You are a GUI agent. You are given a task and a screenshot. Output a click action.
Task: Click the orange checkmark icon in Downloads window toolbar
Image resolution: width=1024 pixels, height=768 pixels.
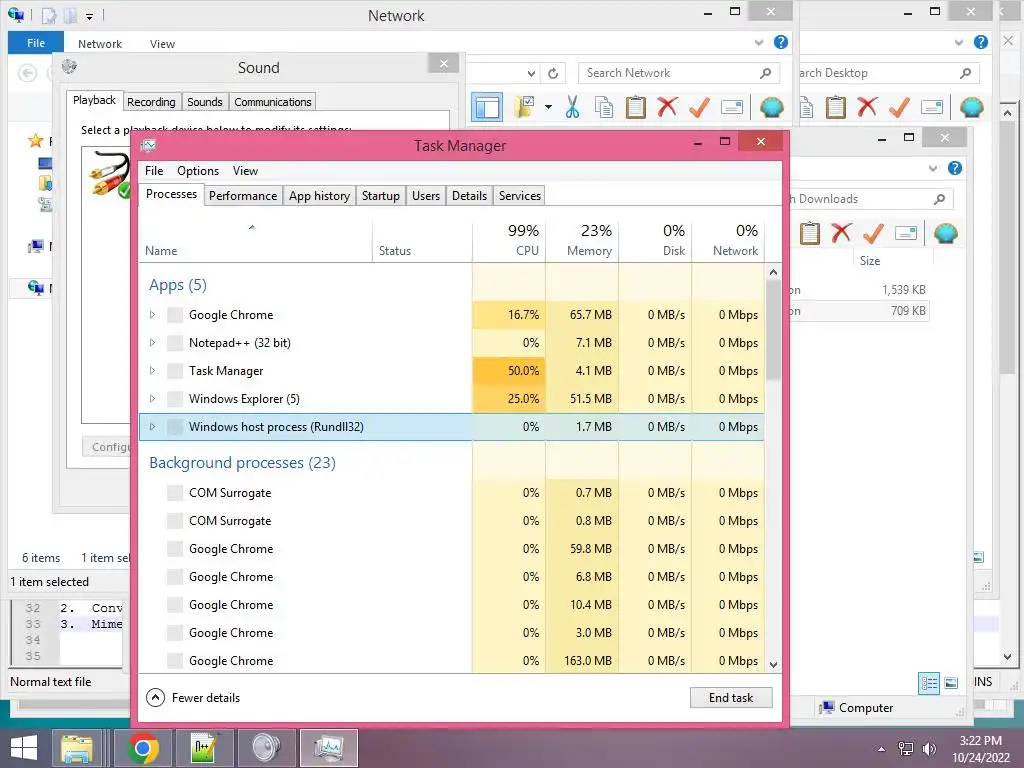(x=873, y=233)
